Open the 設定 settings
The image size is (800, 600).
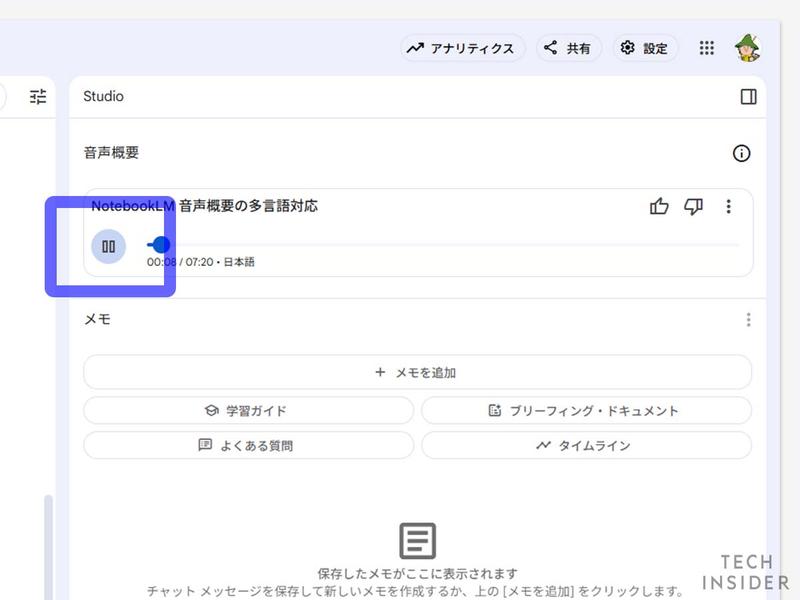(644, 47)
